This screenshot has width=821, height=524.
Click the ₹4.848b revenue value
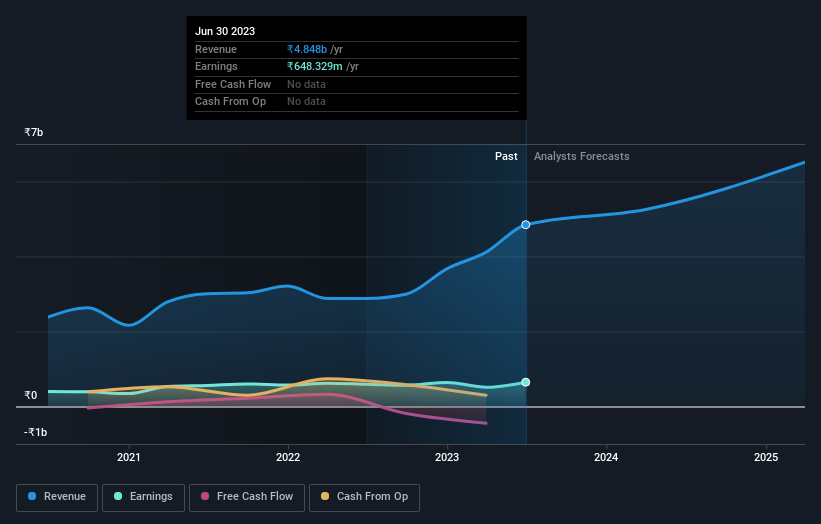click(x=307, y=49)
